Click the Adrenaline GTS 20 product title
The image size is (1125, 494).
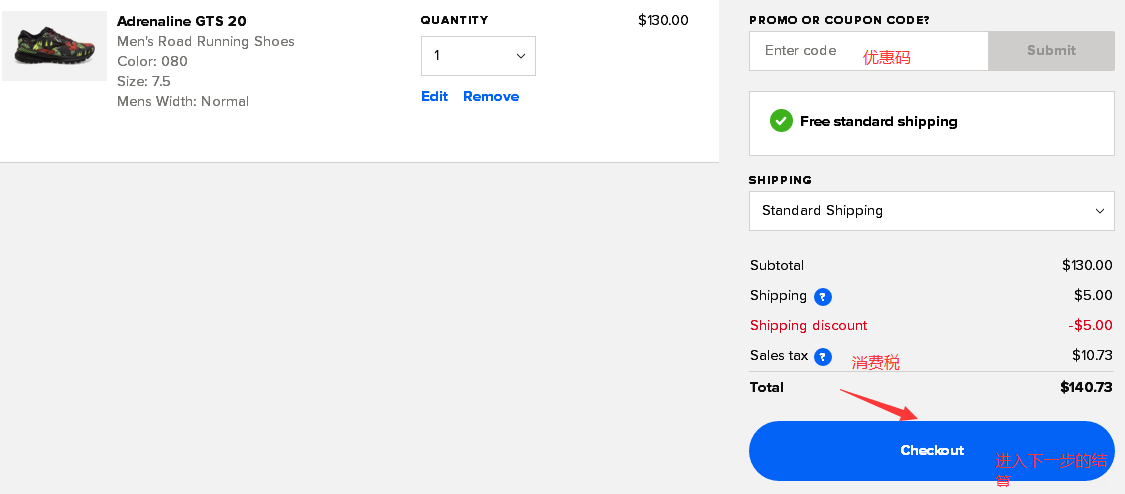click(182, 21)
